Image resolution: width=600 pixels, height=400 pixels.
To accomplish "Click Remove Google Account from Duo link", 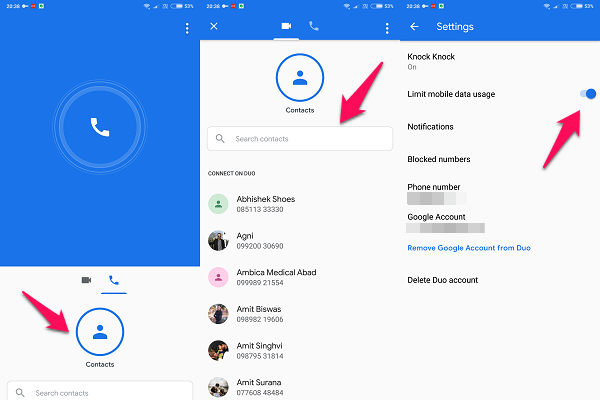I will pos(469,248).
